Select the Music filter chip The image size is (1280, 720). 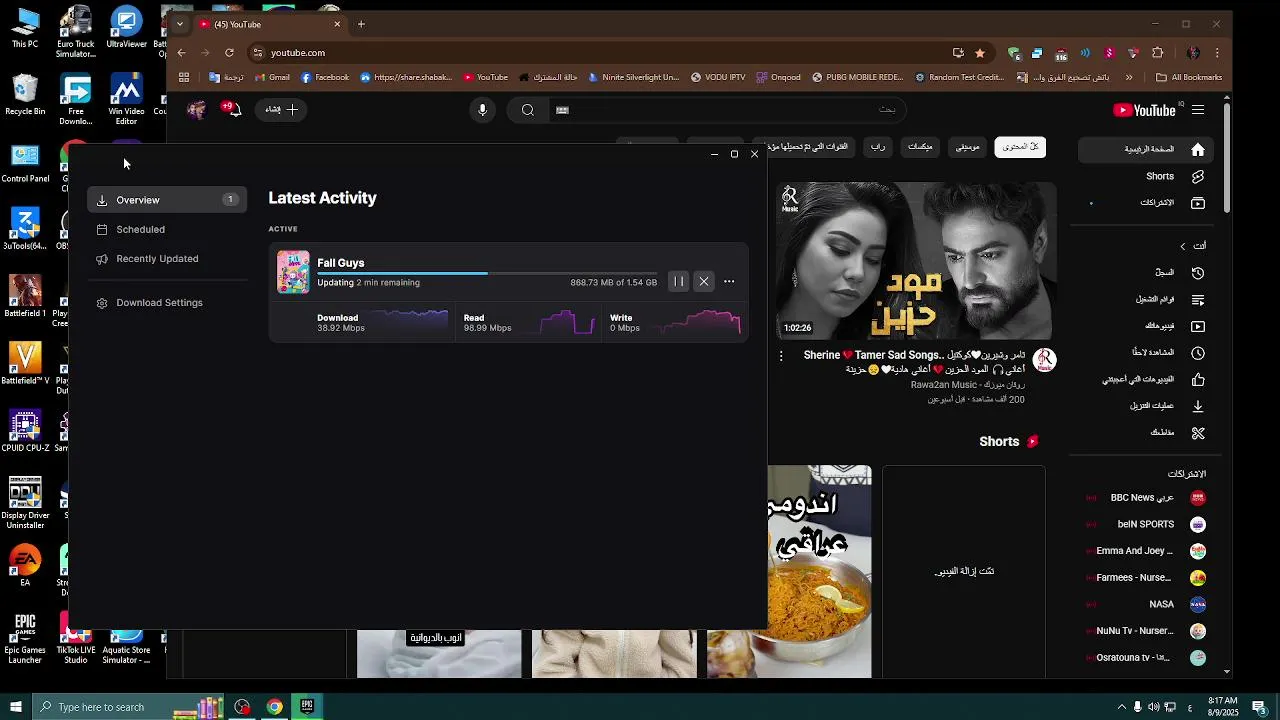tap(968, 147)
